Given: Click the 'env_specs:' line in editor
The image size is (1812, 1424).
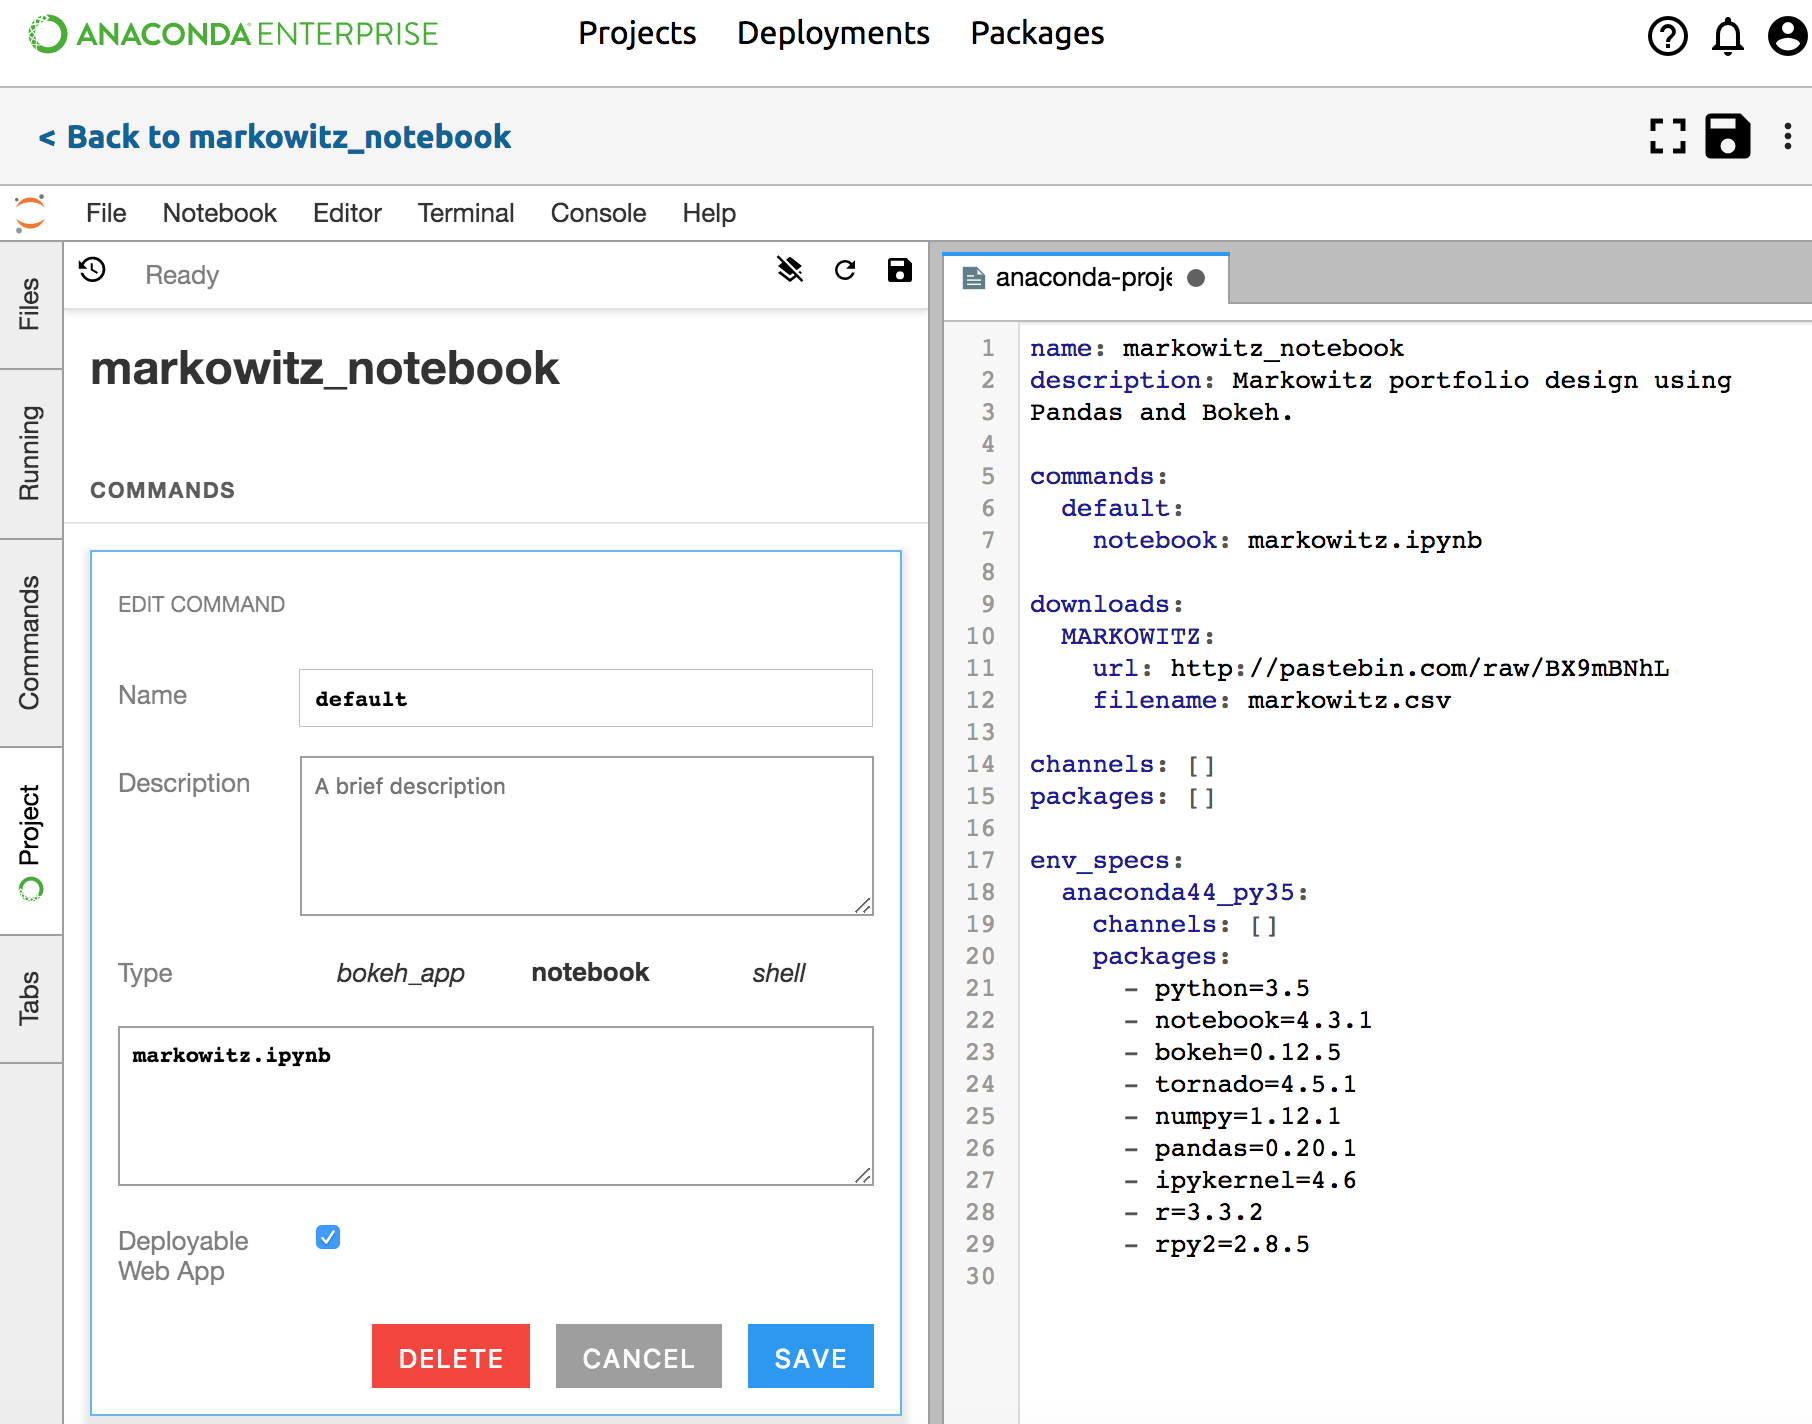Looking at the screenshot, I should pos(1107,860).
